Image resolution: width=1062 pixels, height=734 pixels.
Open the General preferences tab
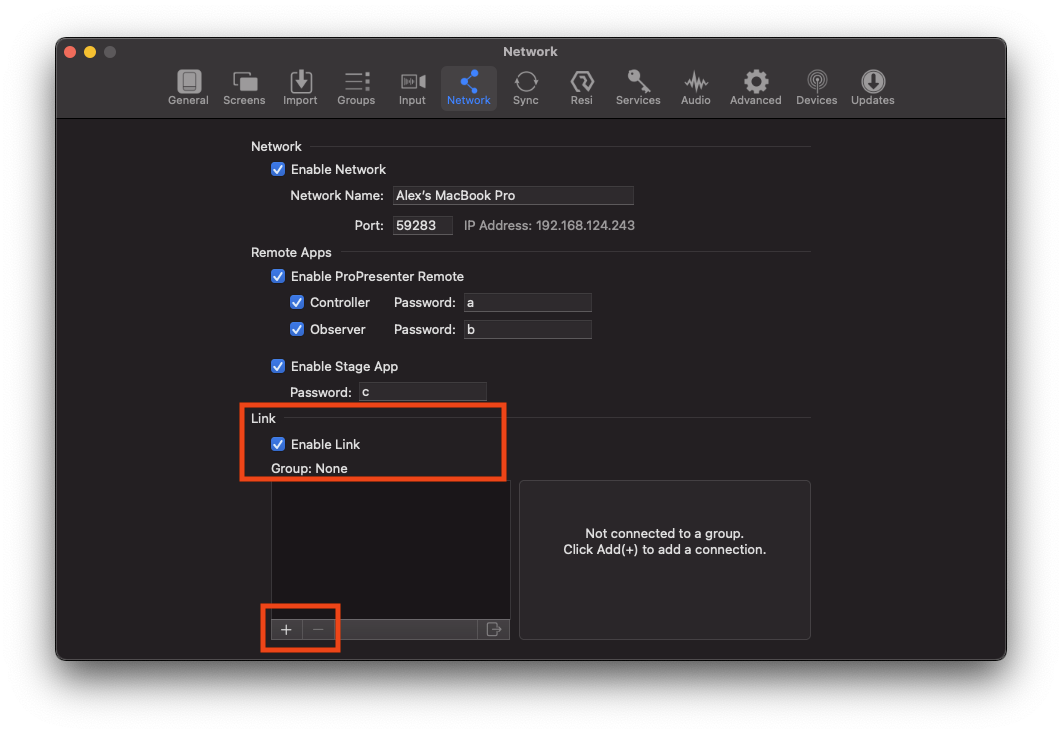(x=188, y=87)
